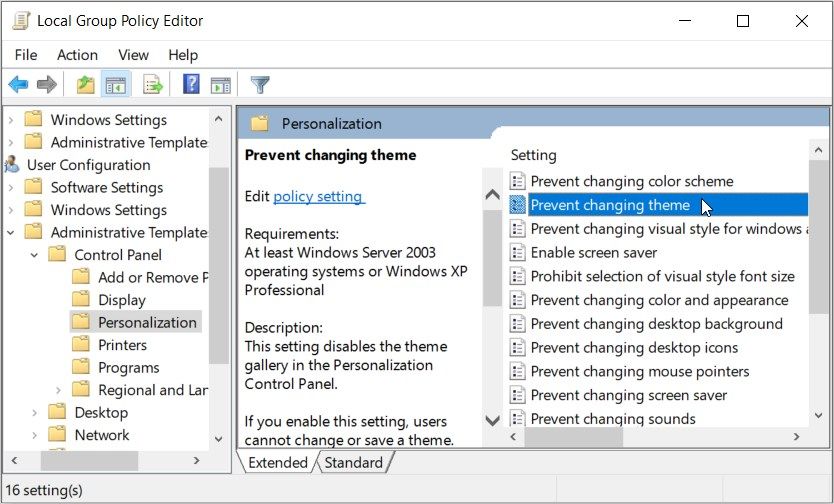Viewport: 834px width, 504px height.
Task: Switch to the Standard tab
Action: (353, 463)
